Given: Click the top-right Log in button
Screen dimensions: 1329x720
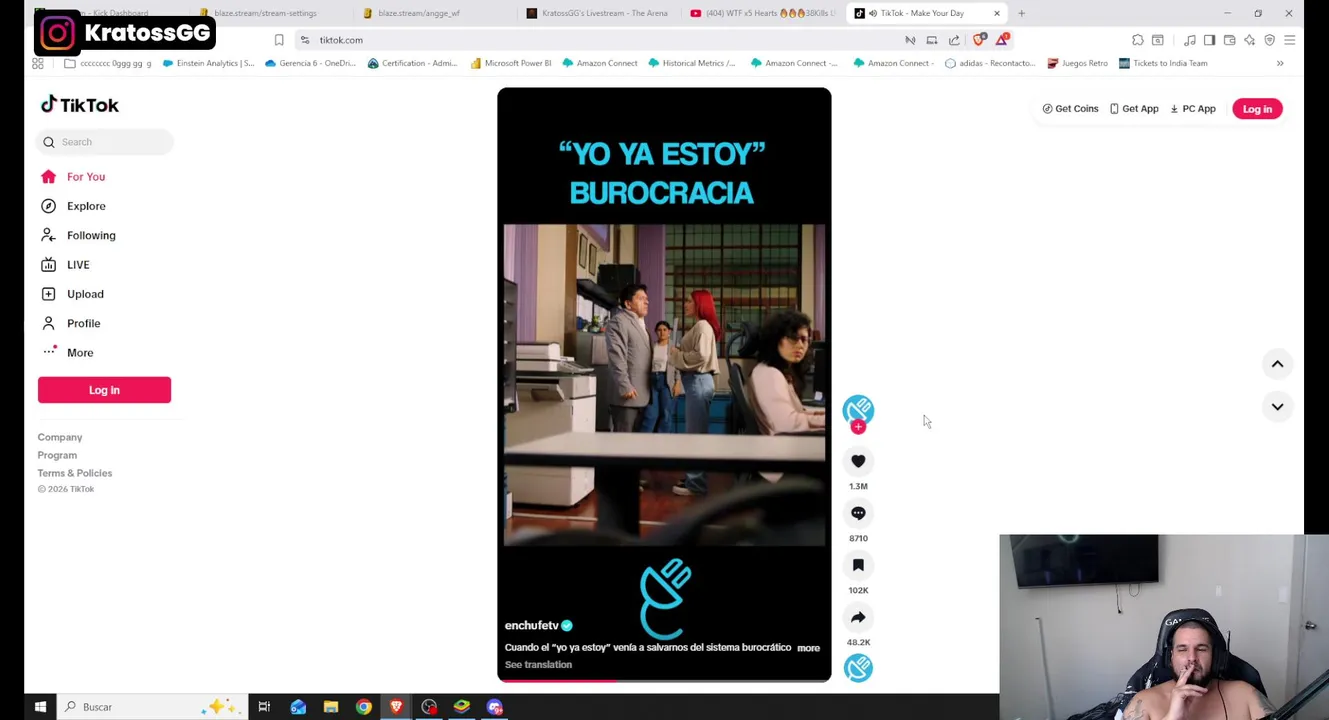Looking at the screenshot, I should tap(1257, 109).
